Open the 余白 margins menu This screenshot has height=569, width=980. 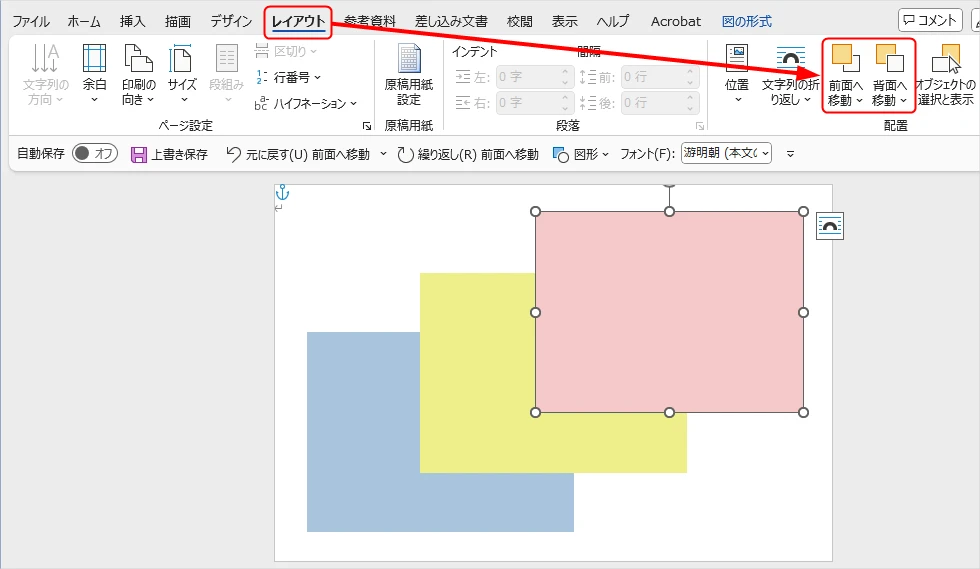(94, 74)
